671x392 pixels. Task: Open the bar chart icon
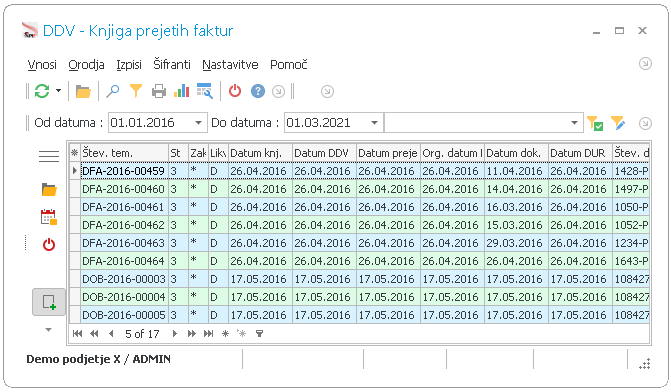pos(181,91)
